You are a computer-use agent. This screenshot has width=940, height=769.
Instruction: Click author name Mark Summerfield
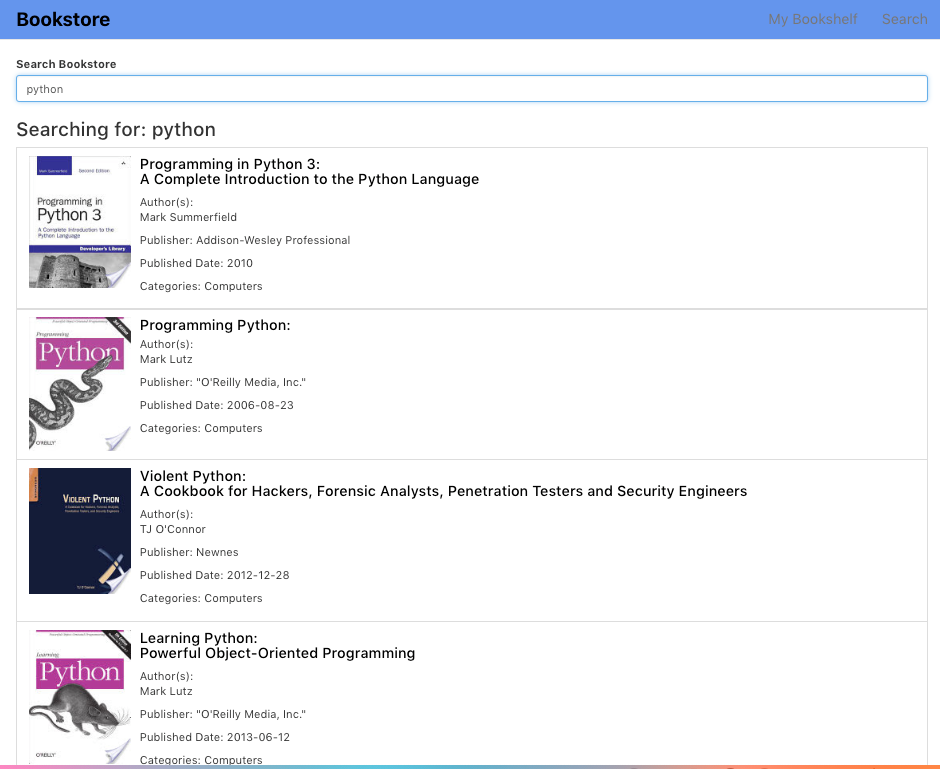(188, 217)
